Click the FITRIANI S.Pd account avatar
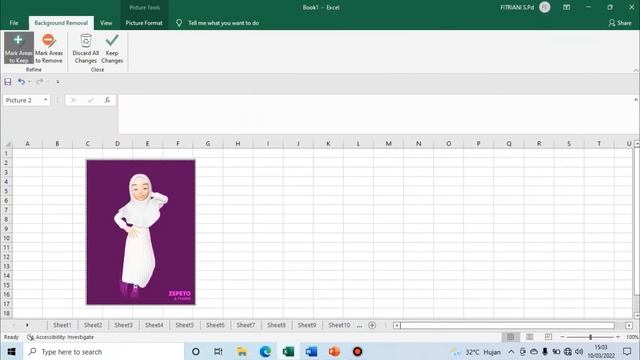 pyautogui.click(x=544, y=7)
